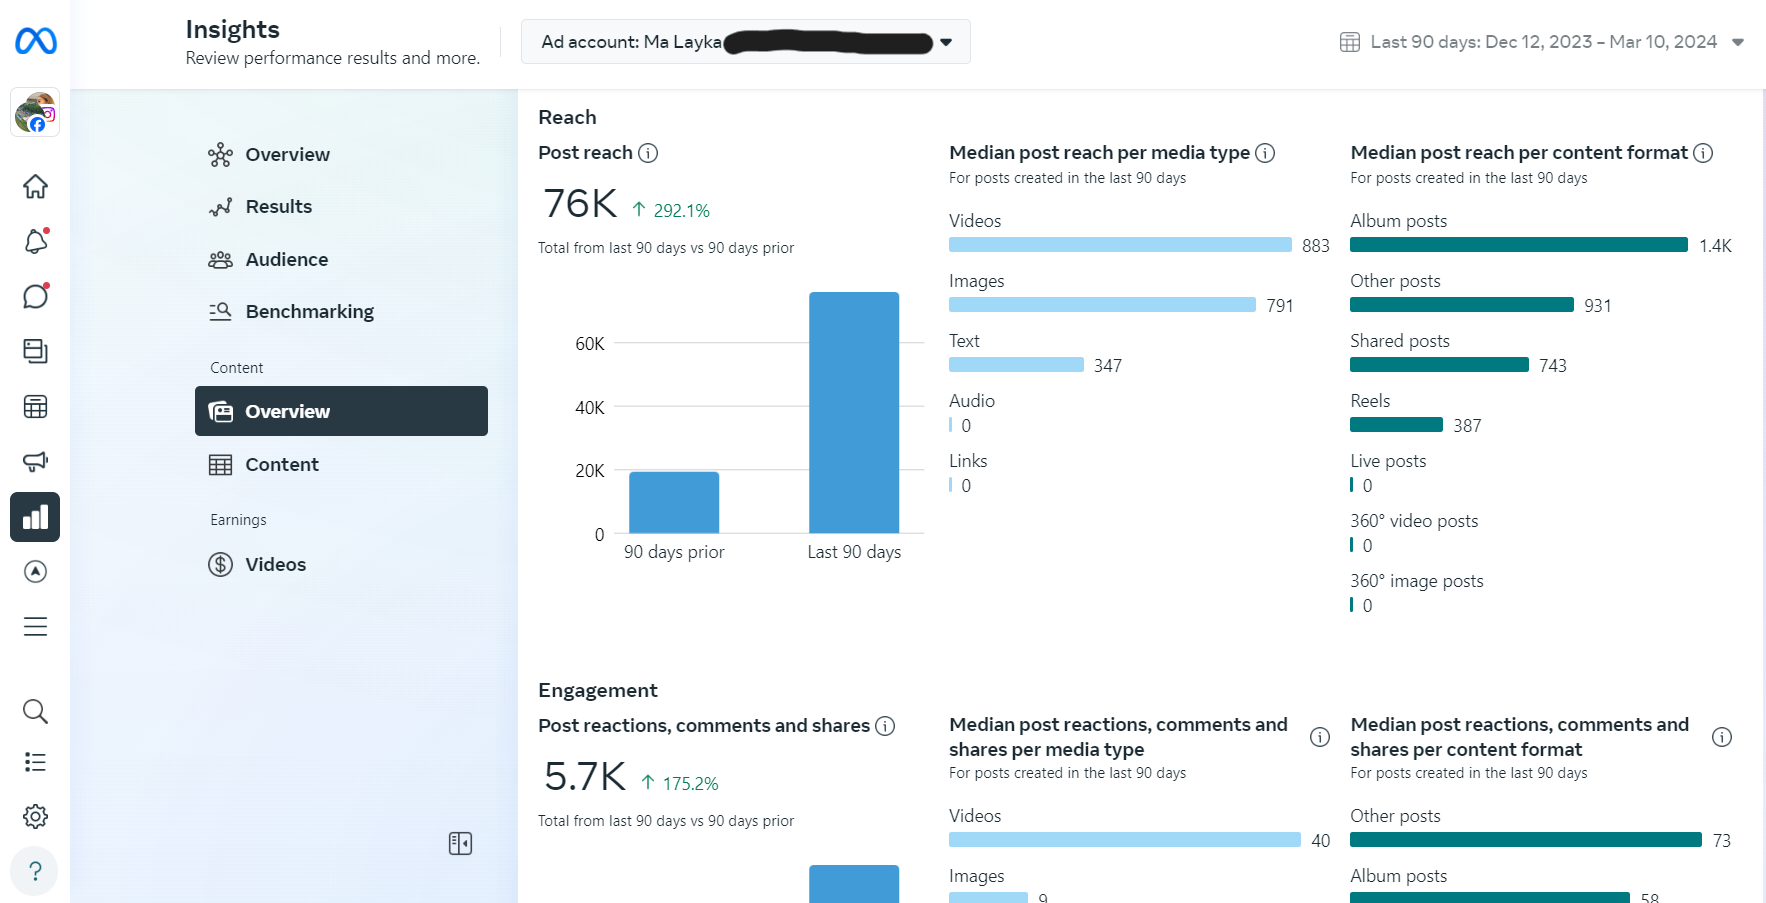Screen dimensions: 1766x903
Task: Go to the Audience insights section
Action: coord(286,260)
